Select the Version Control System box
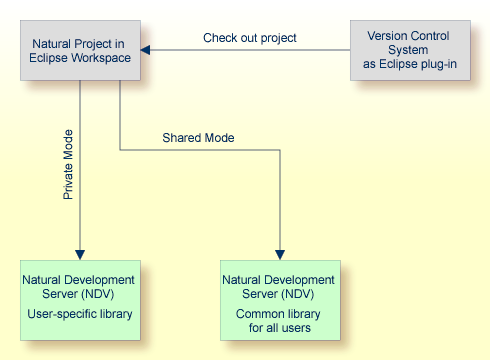The image size is (490, 360). click(x=410, y=50)
